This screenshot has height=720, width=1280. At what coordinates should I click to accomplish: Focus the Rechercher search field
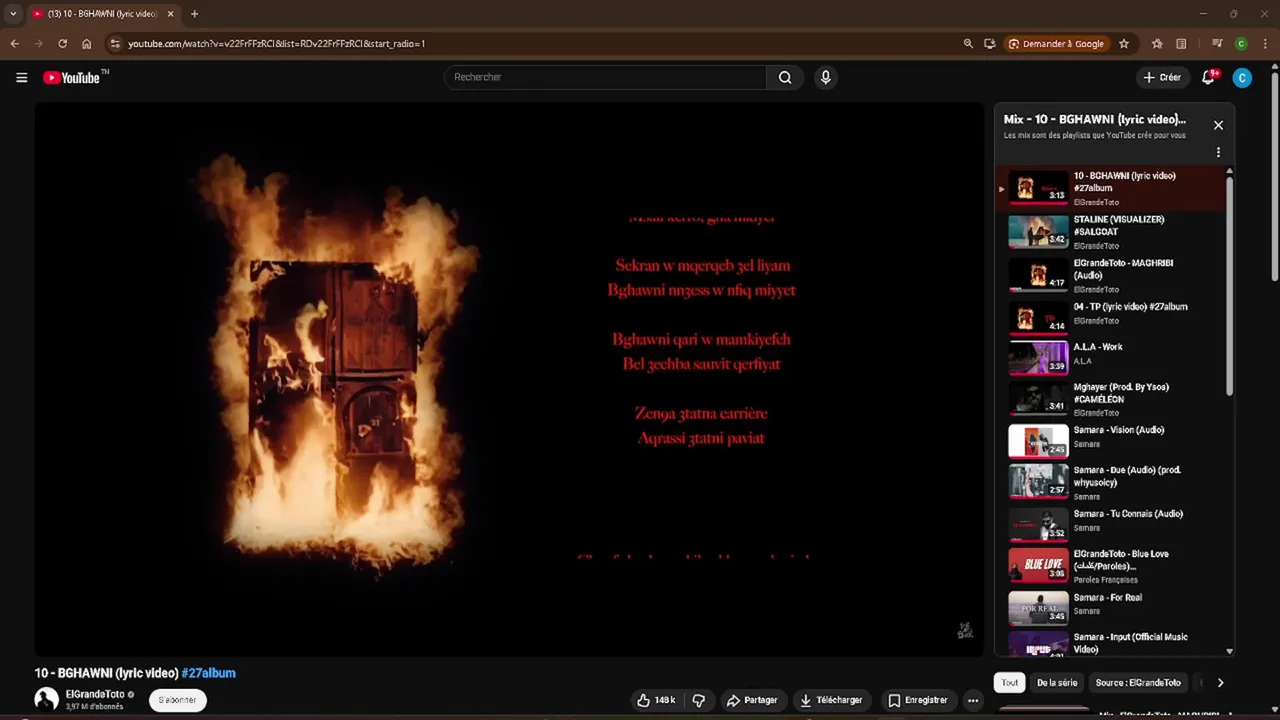coord(605,77)
